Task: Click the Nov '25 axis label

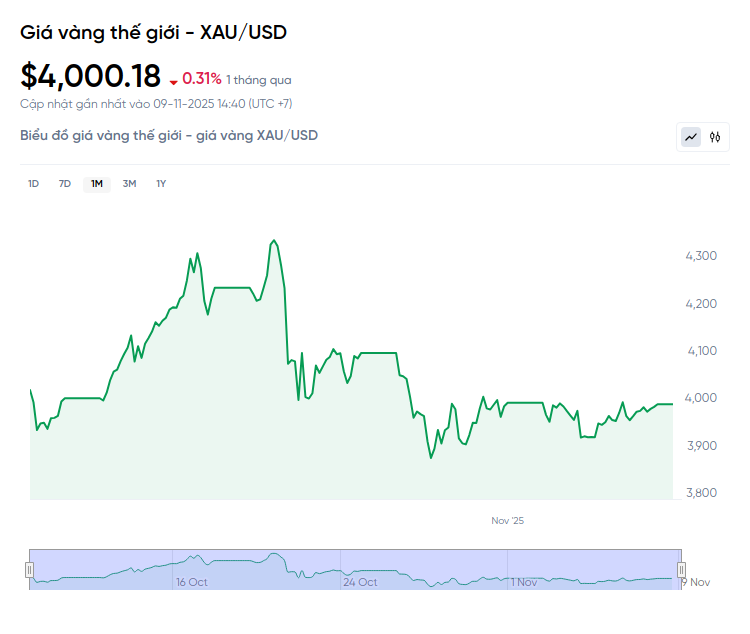Action: click(507, 521)
